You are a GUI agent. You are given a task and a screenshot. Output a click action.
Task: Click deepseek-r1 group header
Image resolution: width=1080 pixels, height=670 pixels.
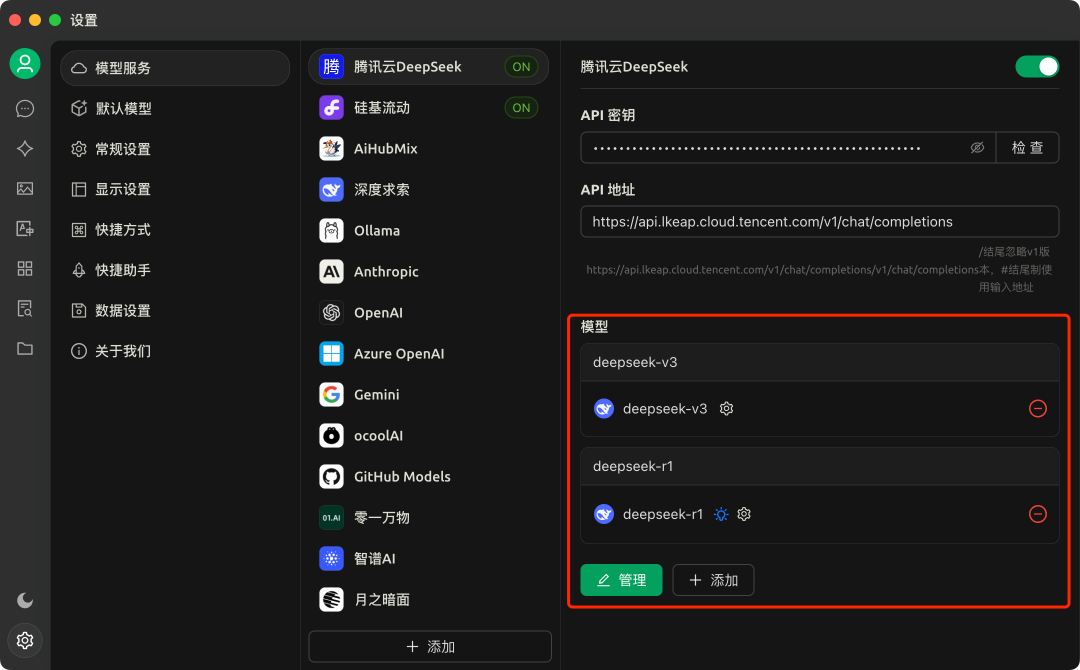coord(820,466)
